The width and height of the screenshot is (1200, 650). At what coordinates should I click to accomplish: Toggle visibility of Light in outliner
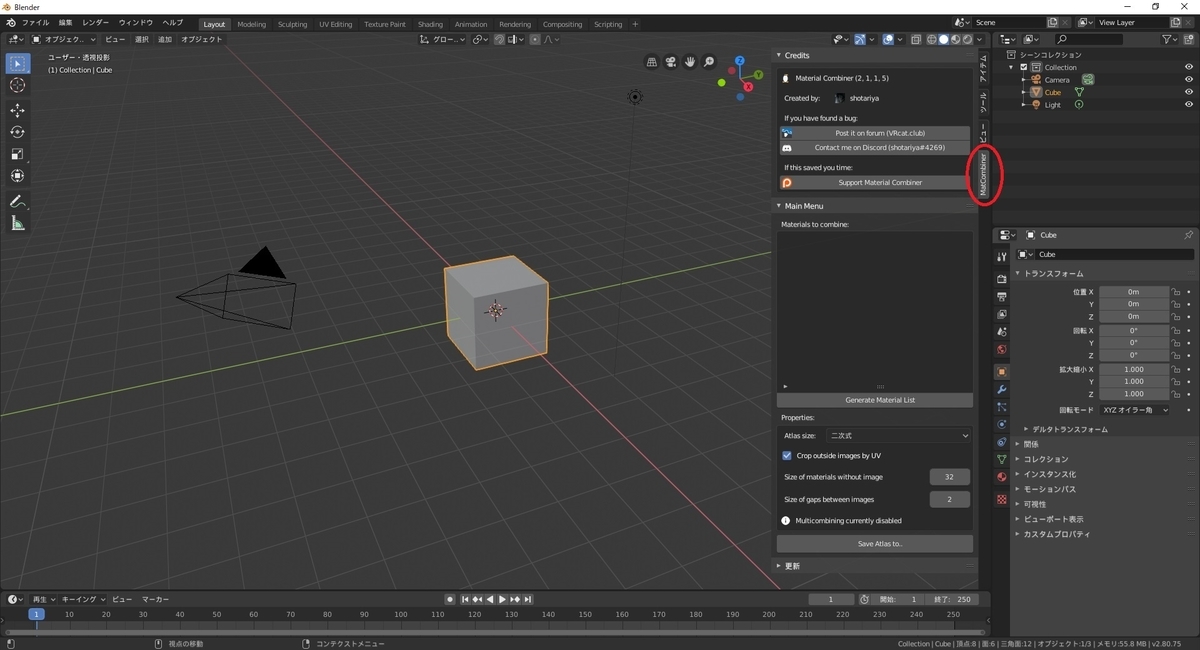coord(1189,104)
